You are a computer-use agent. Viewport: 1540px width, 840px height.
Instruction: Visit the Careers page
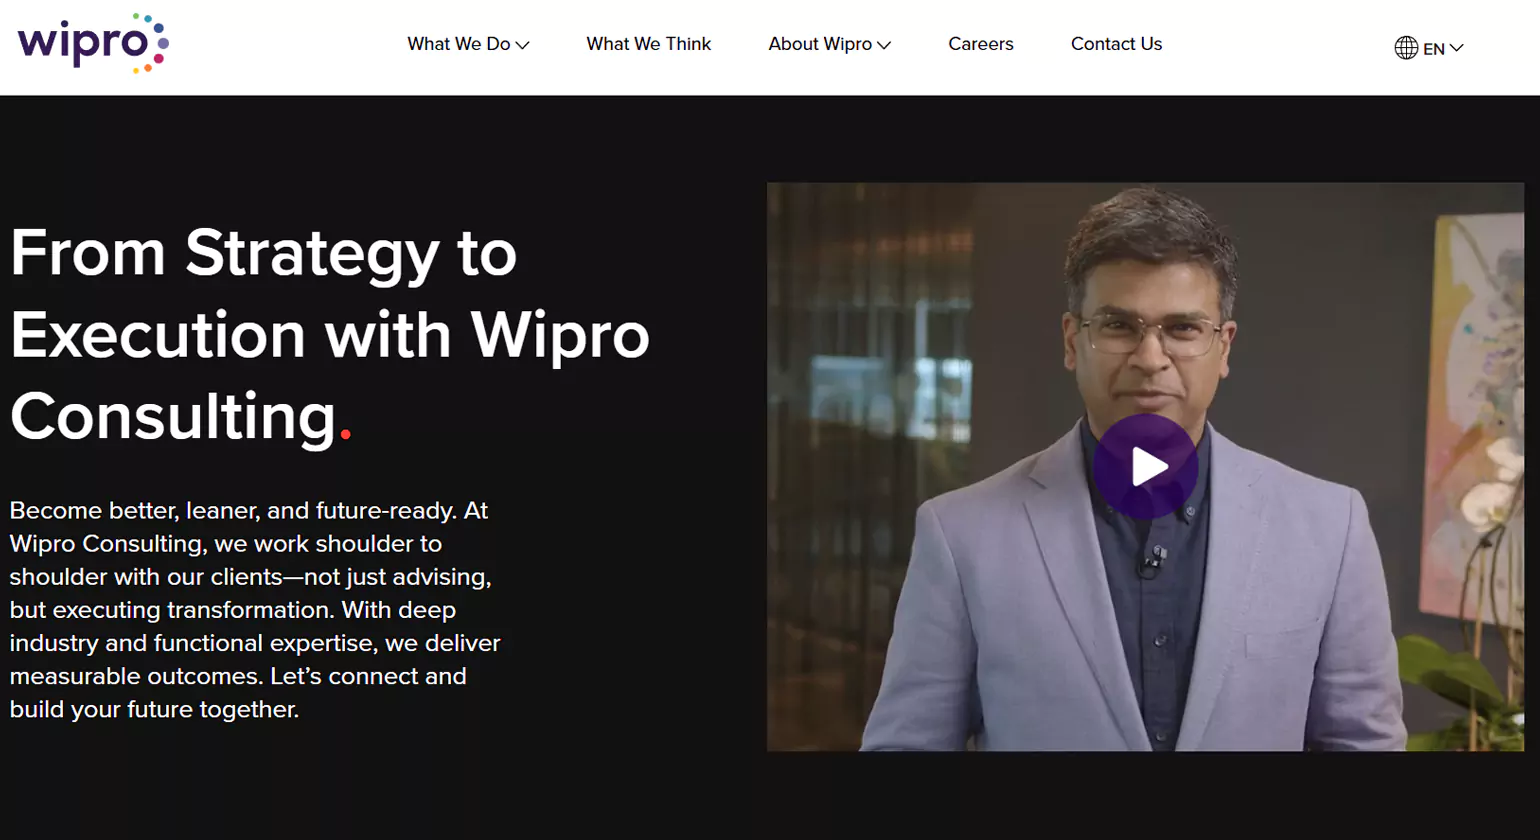[x=981, y=44]
